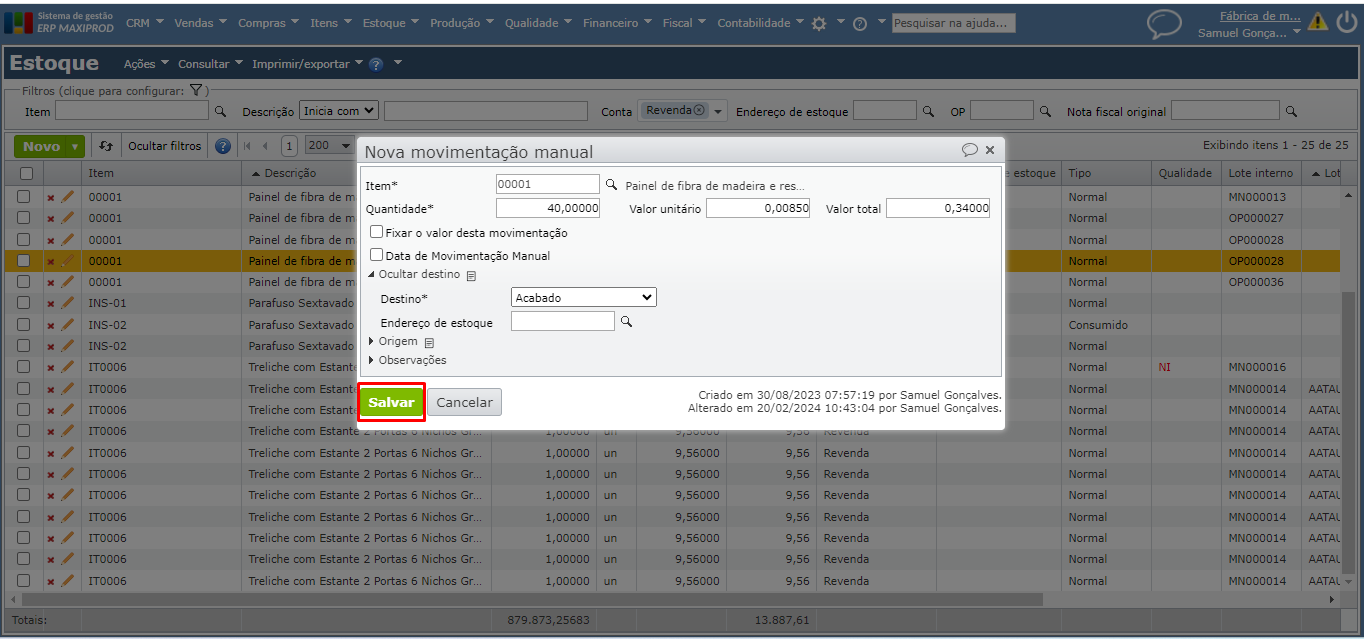Image resolution: width=1364 pixels, height=639 pixels.
Task: Open the settings gear icon
Action: click(819, 23)
